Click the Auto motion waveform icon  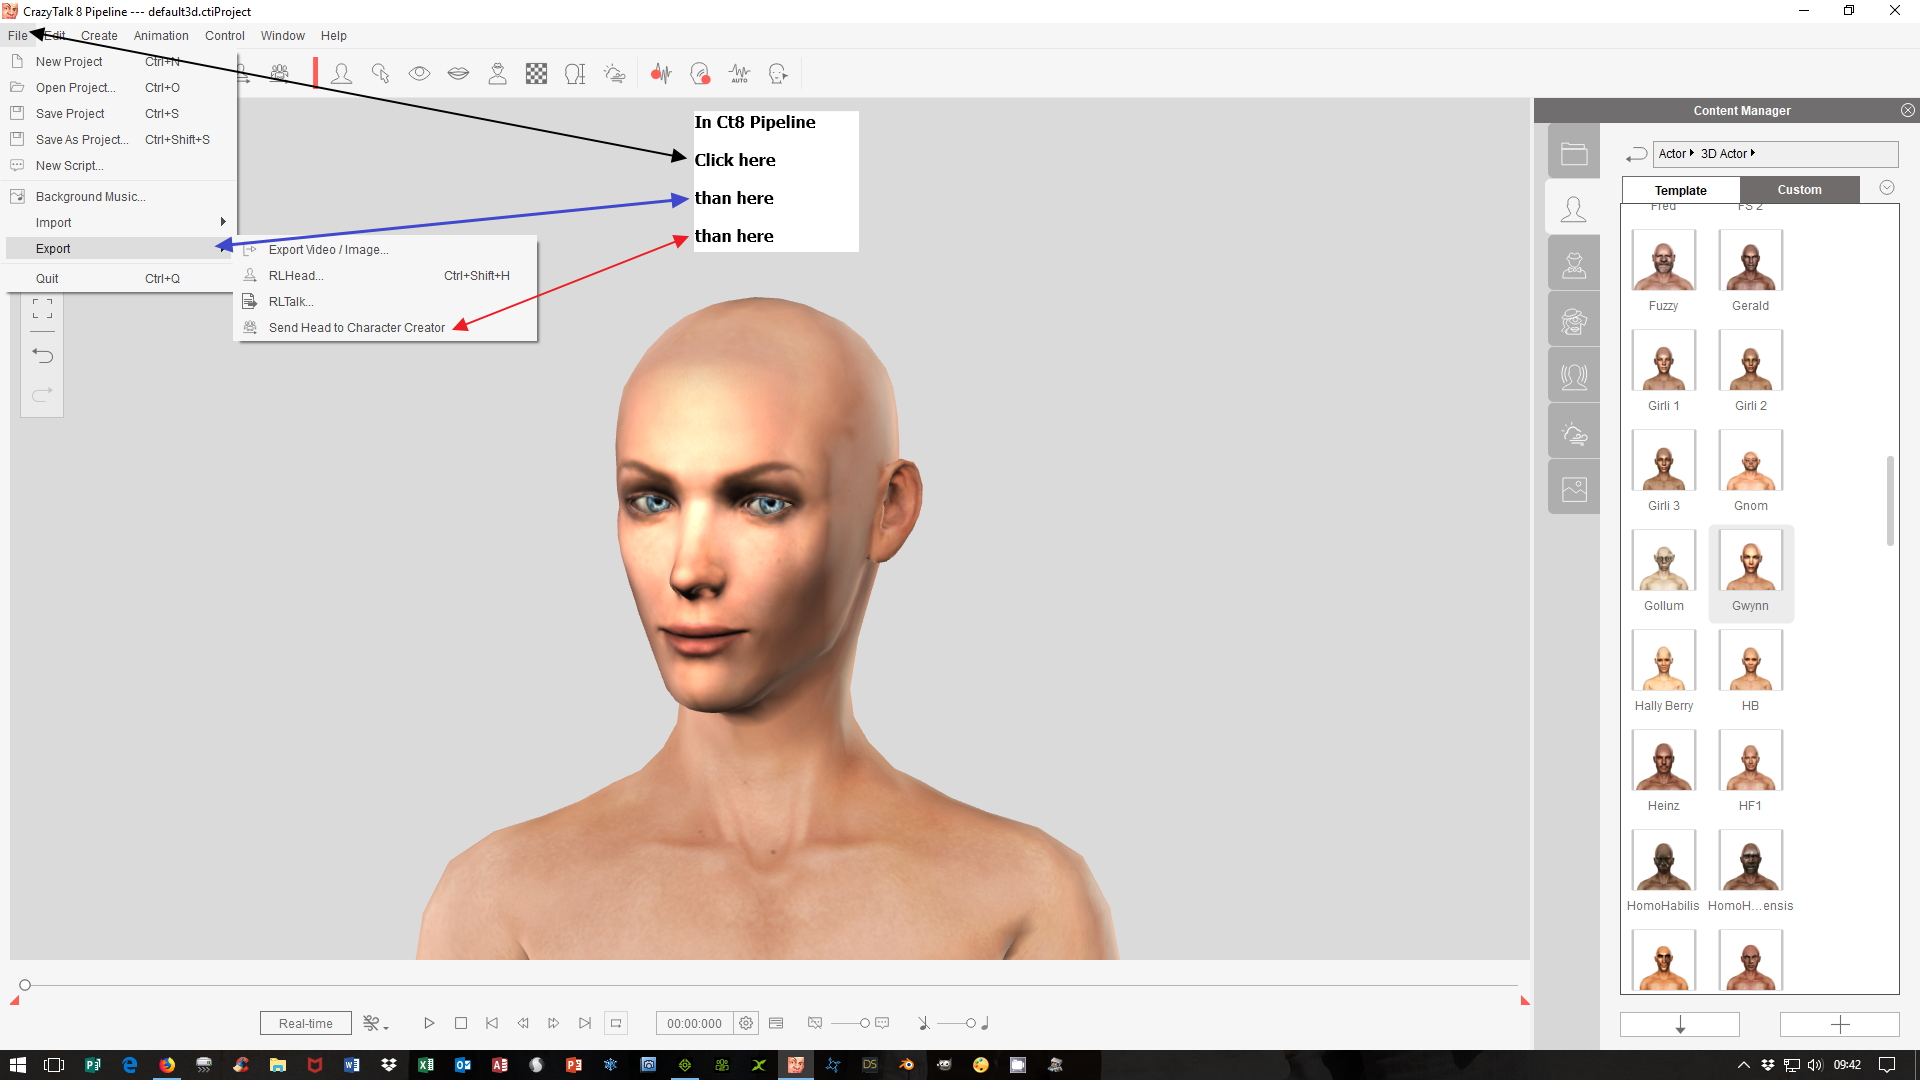[739, 73]
